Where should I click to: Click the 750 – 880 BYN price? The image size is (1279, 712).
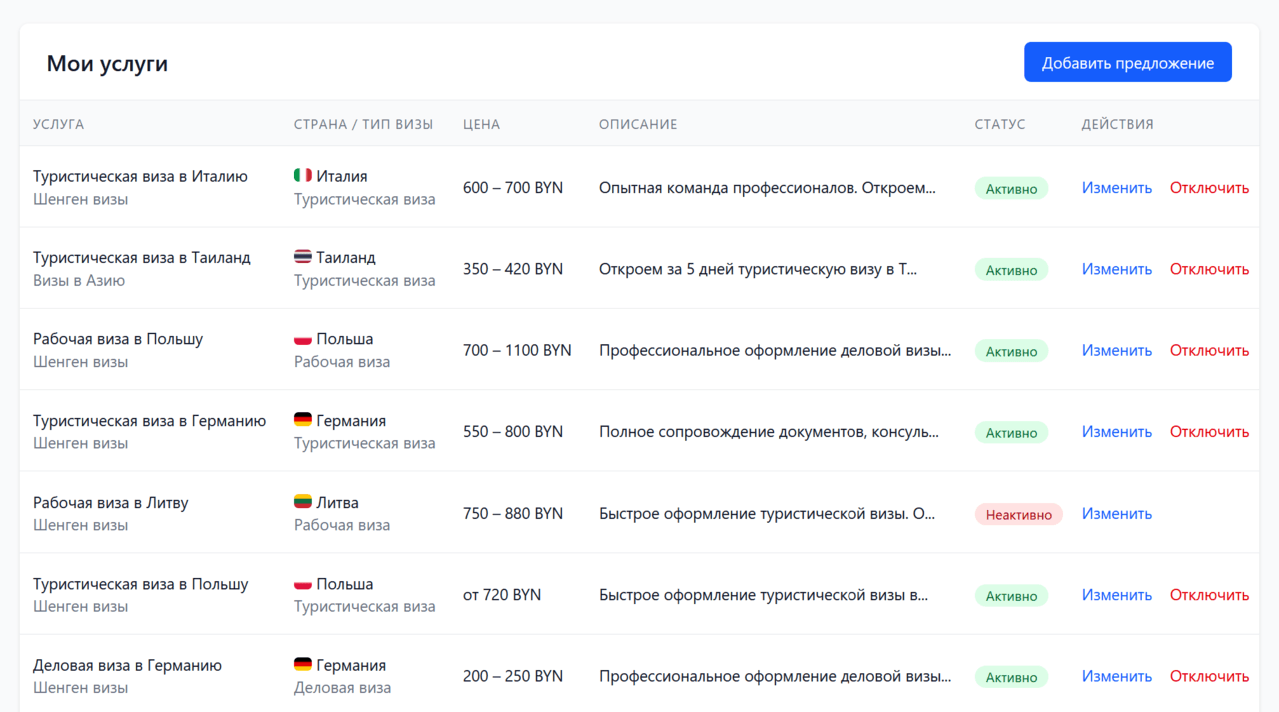[x=513, y=513]
